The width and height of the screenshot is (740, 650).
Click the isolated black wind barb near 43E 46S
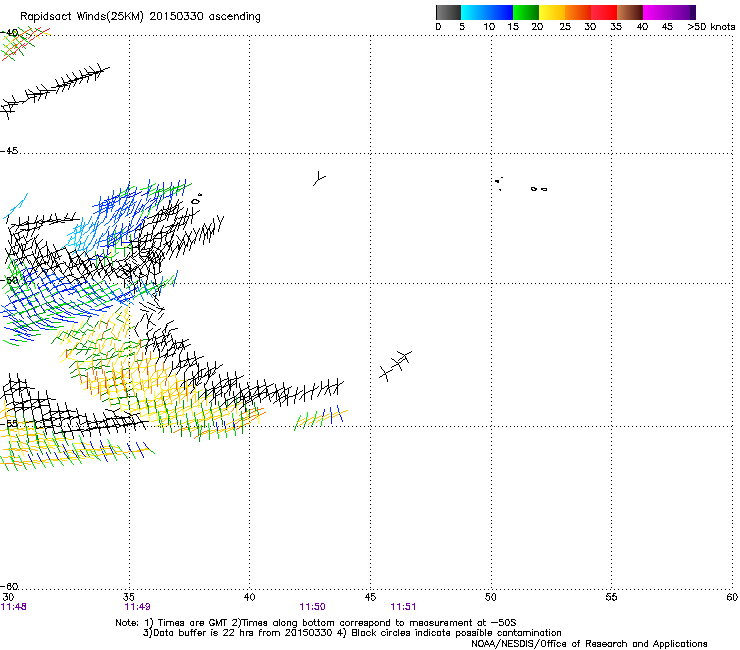click(320, 178)
